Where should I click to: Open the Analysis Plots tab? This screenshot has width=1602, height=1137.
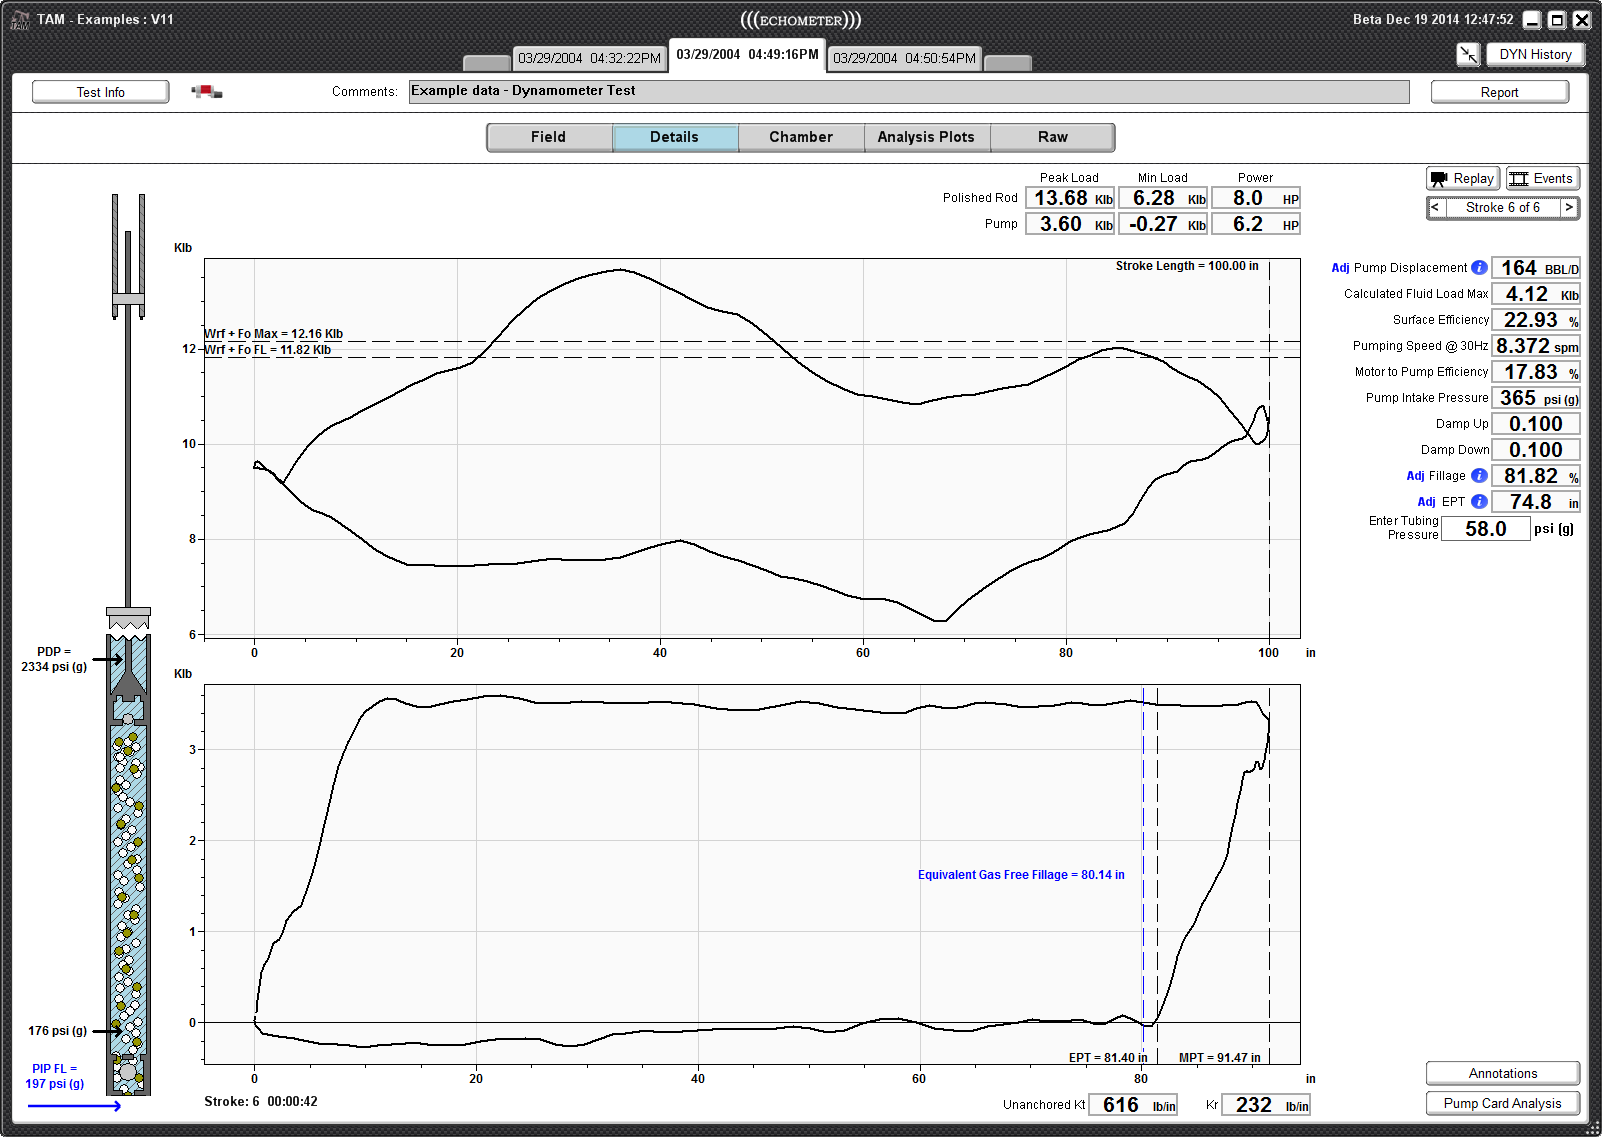point(926,137)
